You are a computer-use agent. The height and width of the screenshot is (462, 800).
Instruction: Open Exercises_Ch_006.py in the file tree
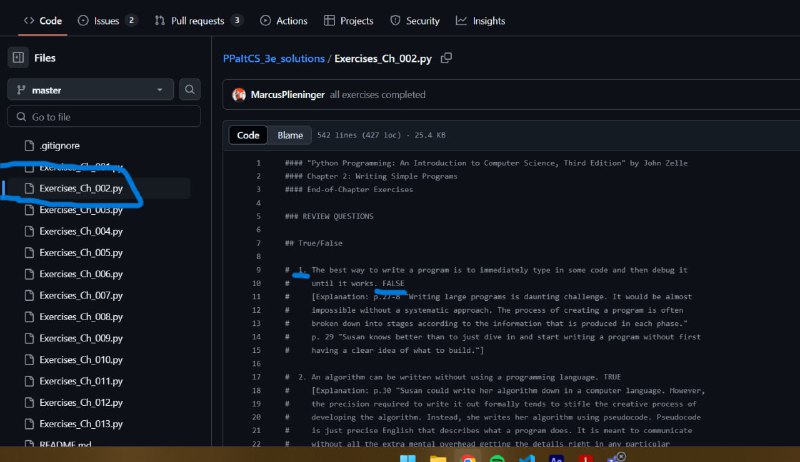81,274
